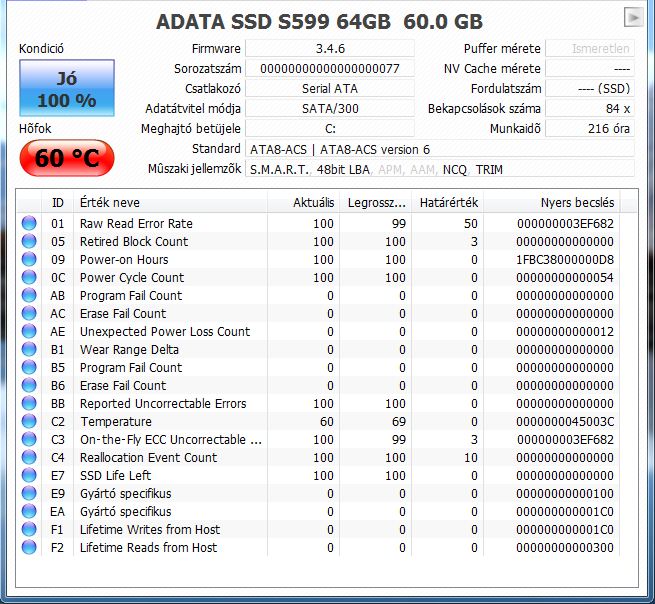655x604 pixels.
Task: Click raw value 0000000000012
Action: (565, 331)
